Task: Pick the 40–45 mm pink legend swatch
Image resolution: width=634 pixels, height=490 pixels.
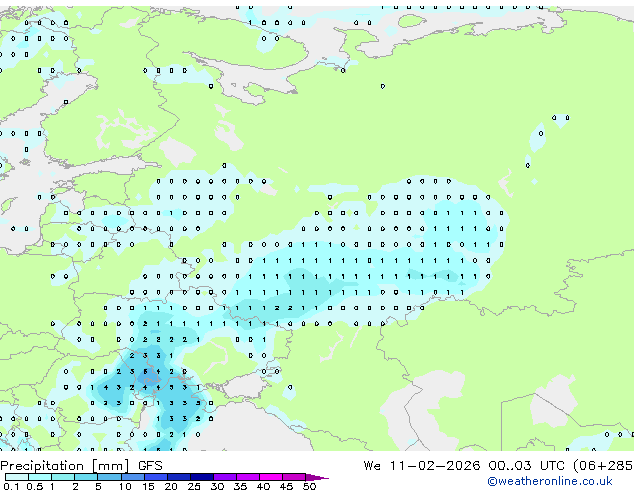Action: [x=271, y=477]
